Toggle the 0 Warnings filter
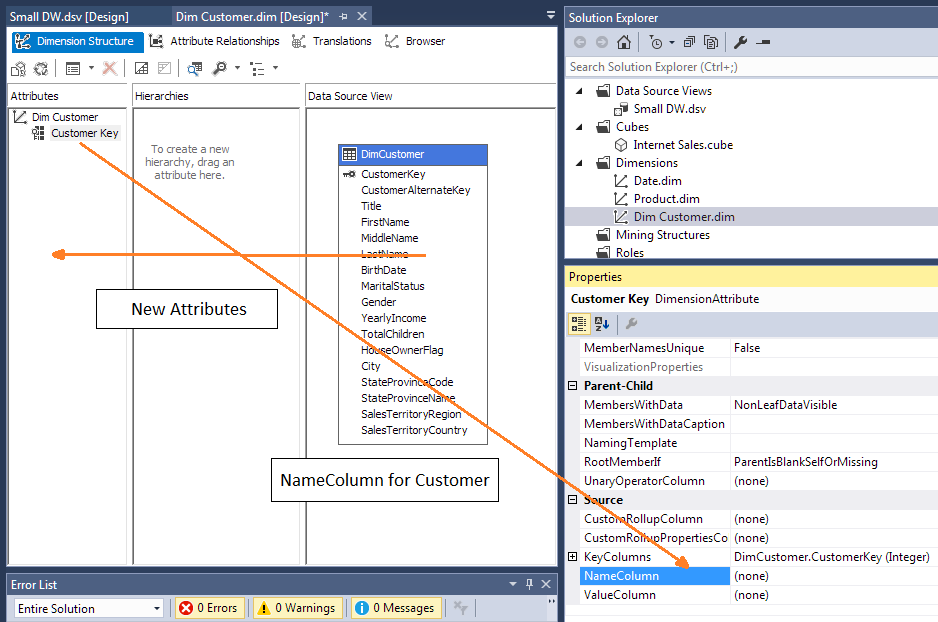The image size is (938, 622). coord(296,608)
